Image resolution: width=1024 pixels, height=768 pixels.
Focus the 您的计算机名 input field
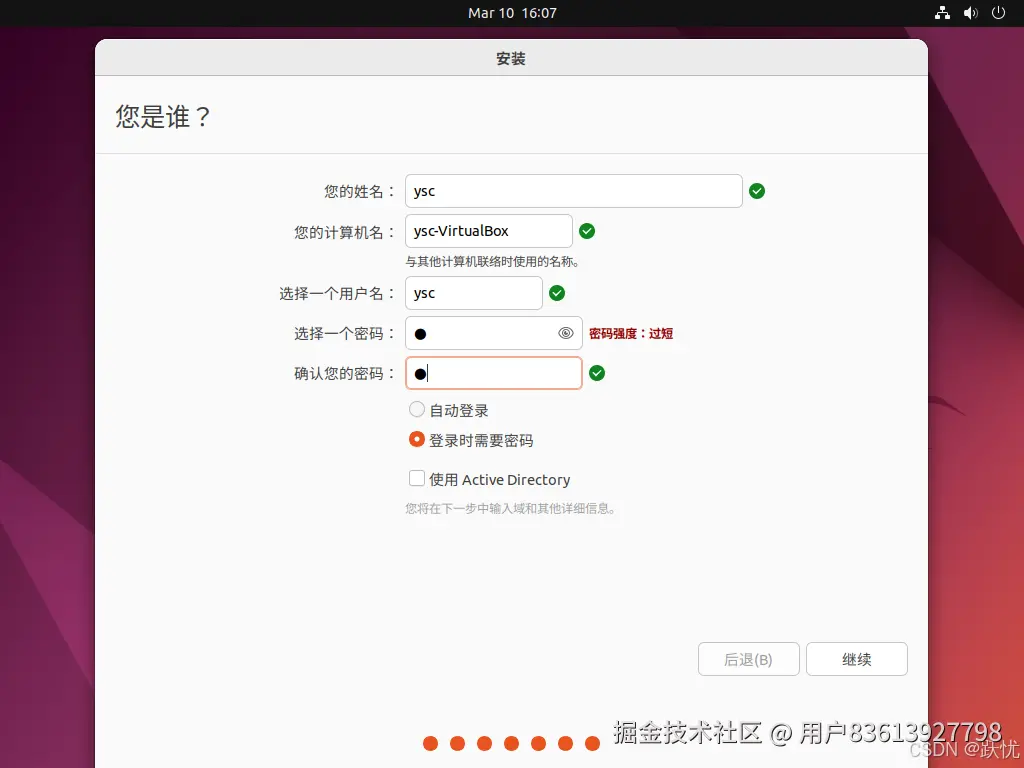pyautogui.click(x=488, y=231)
